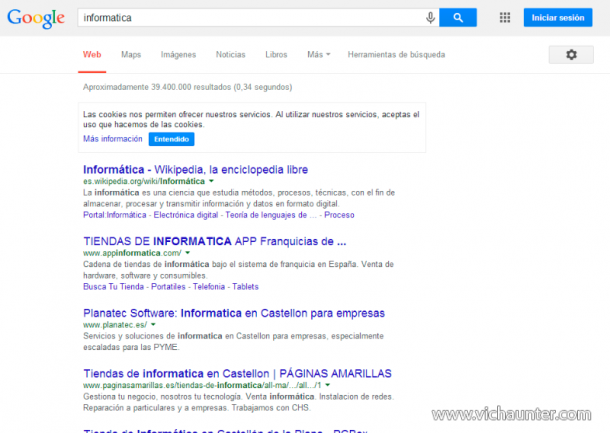Viewport: 610px width, 433px height.
Task: Open the Busca Tu Tienda sitelink
Action: [113, 287]
